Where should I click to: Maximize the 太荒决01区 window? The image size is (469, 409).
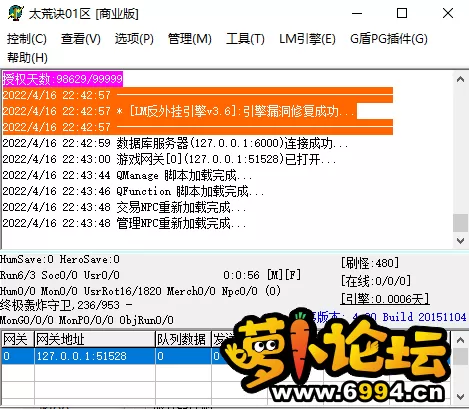click(x=402, y=13)
